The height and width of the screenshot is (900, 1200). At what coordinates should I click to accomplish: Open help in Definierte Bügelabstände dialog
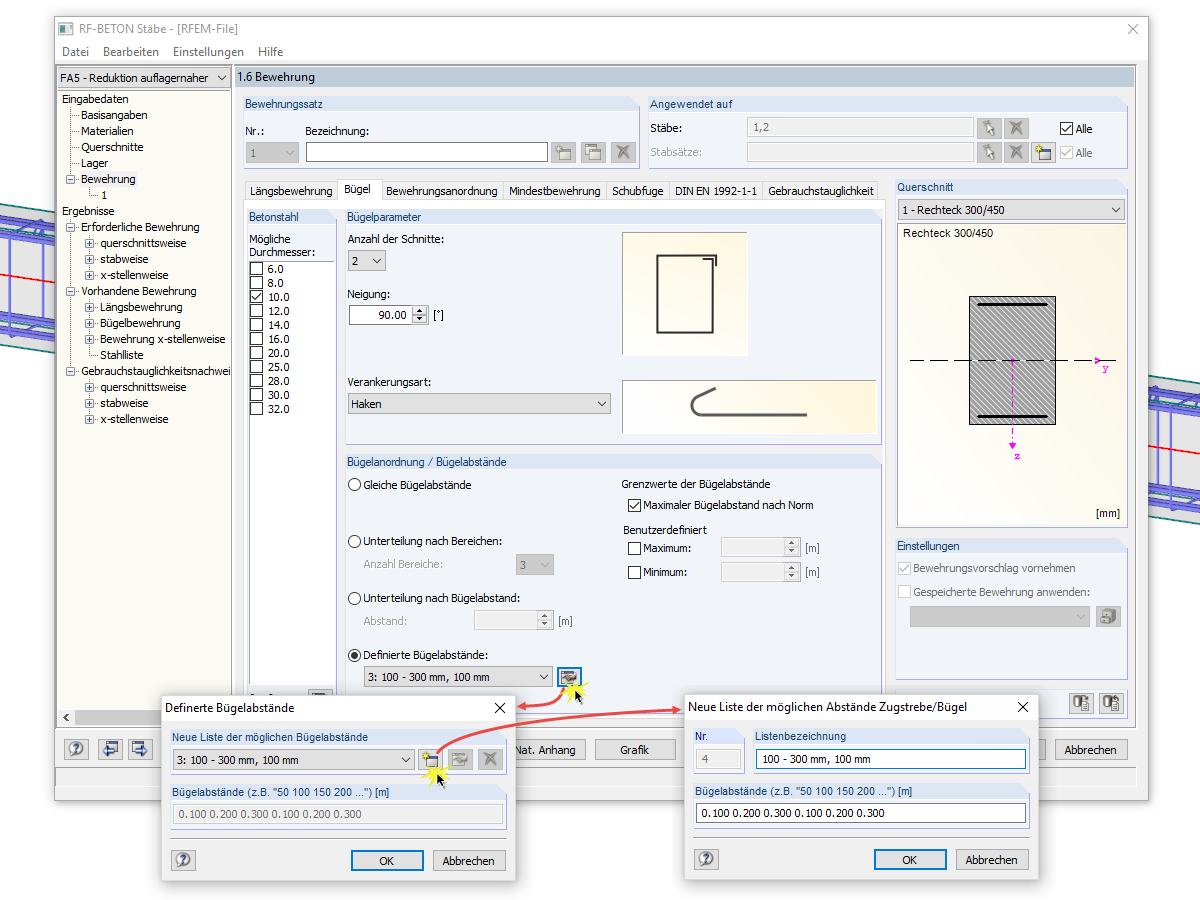(x=183, y=860)
